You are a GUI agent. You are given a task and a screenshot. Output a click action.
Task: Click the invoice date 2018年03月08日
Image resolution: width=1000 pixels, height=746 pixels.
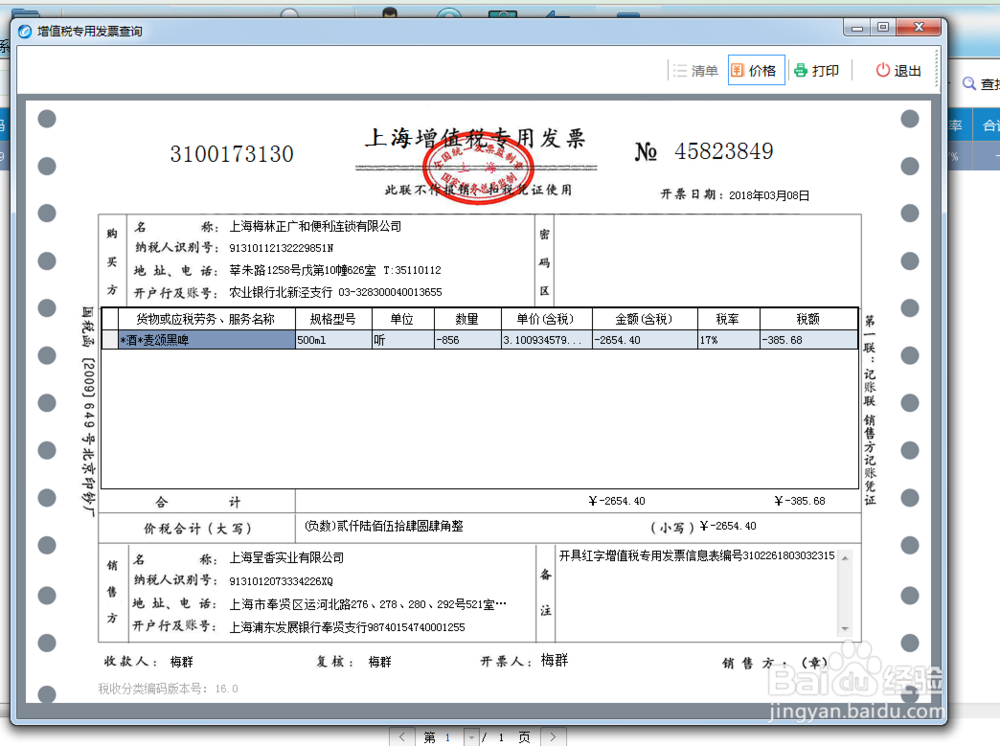point(769,195)
